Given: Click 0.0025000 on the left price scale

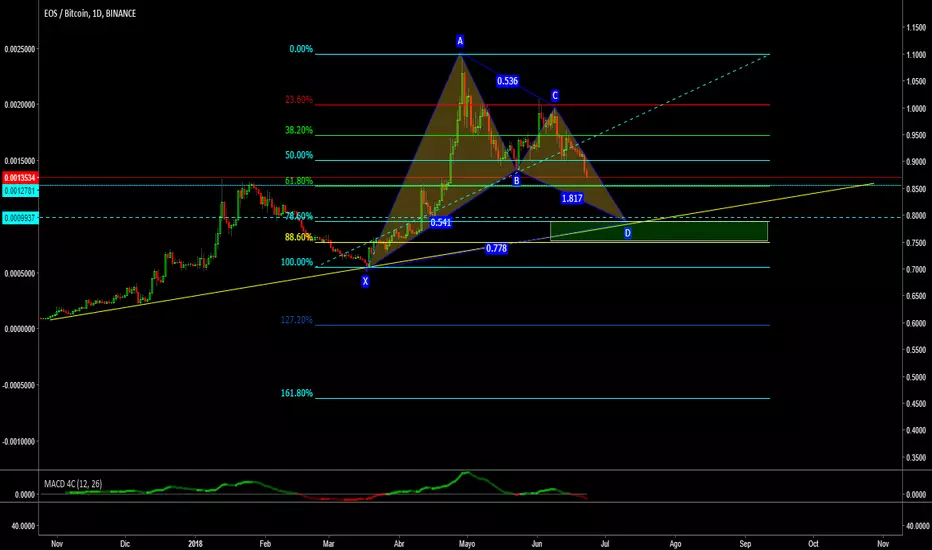Looking at the screenshot, I should click(20, 49).
